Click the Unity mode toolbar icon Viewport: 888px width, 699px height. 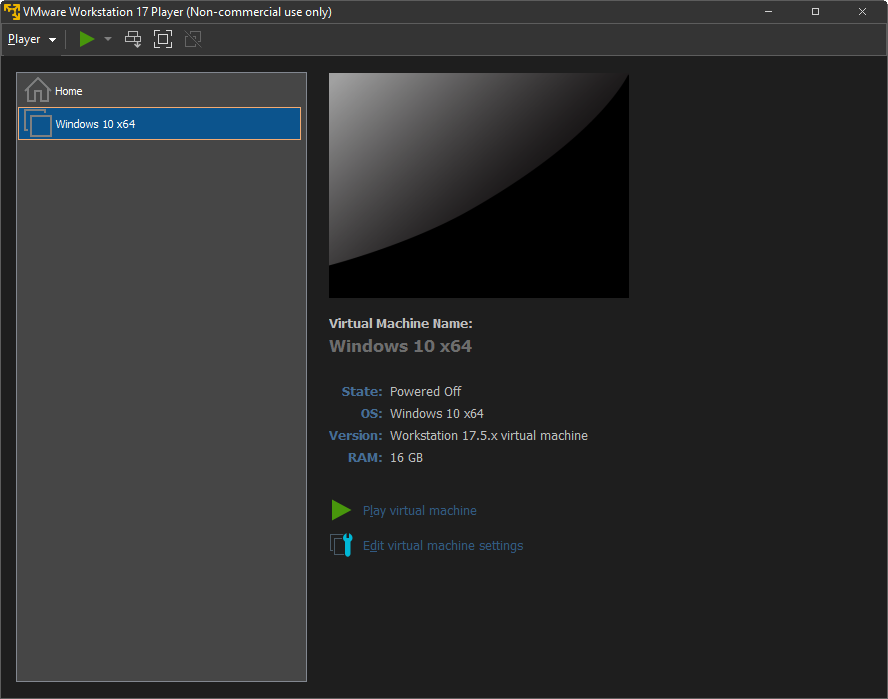click(x=193, y=39)
